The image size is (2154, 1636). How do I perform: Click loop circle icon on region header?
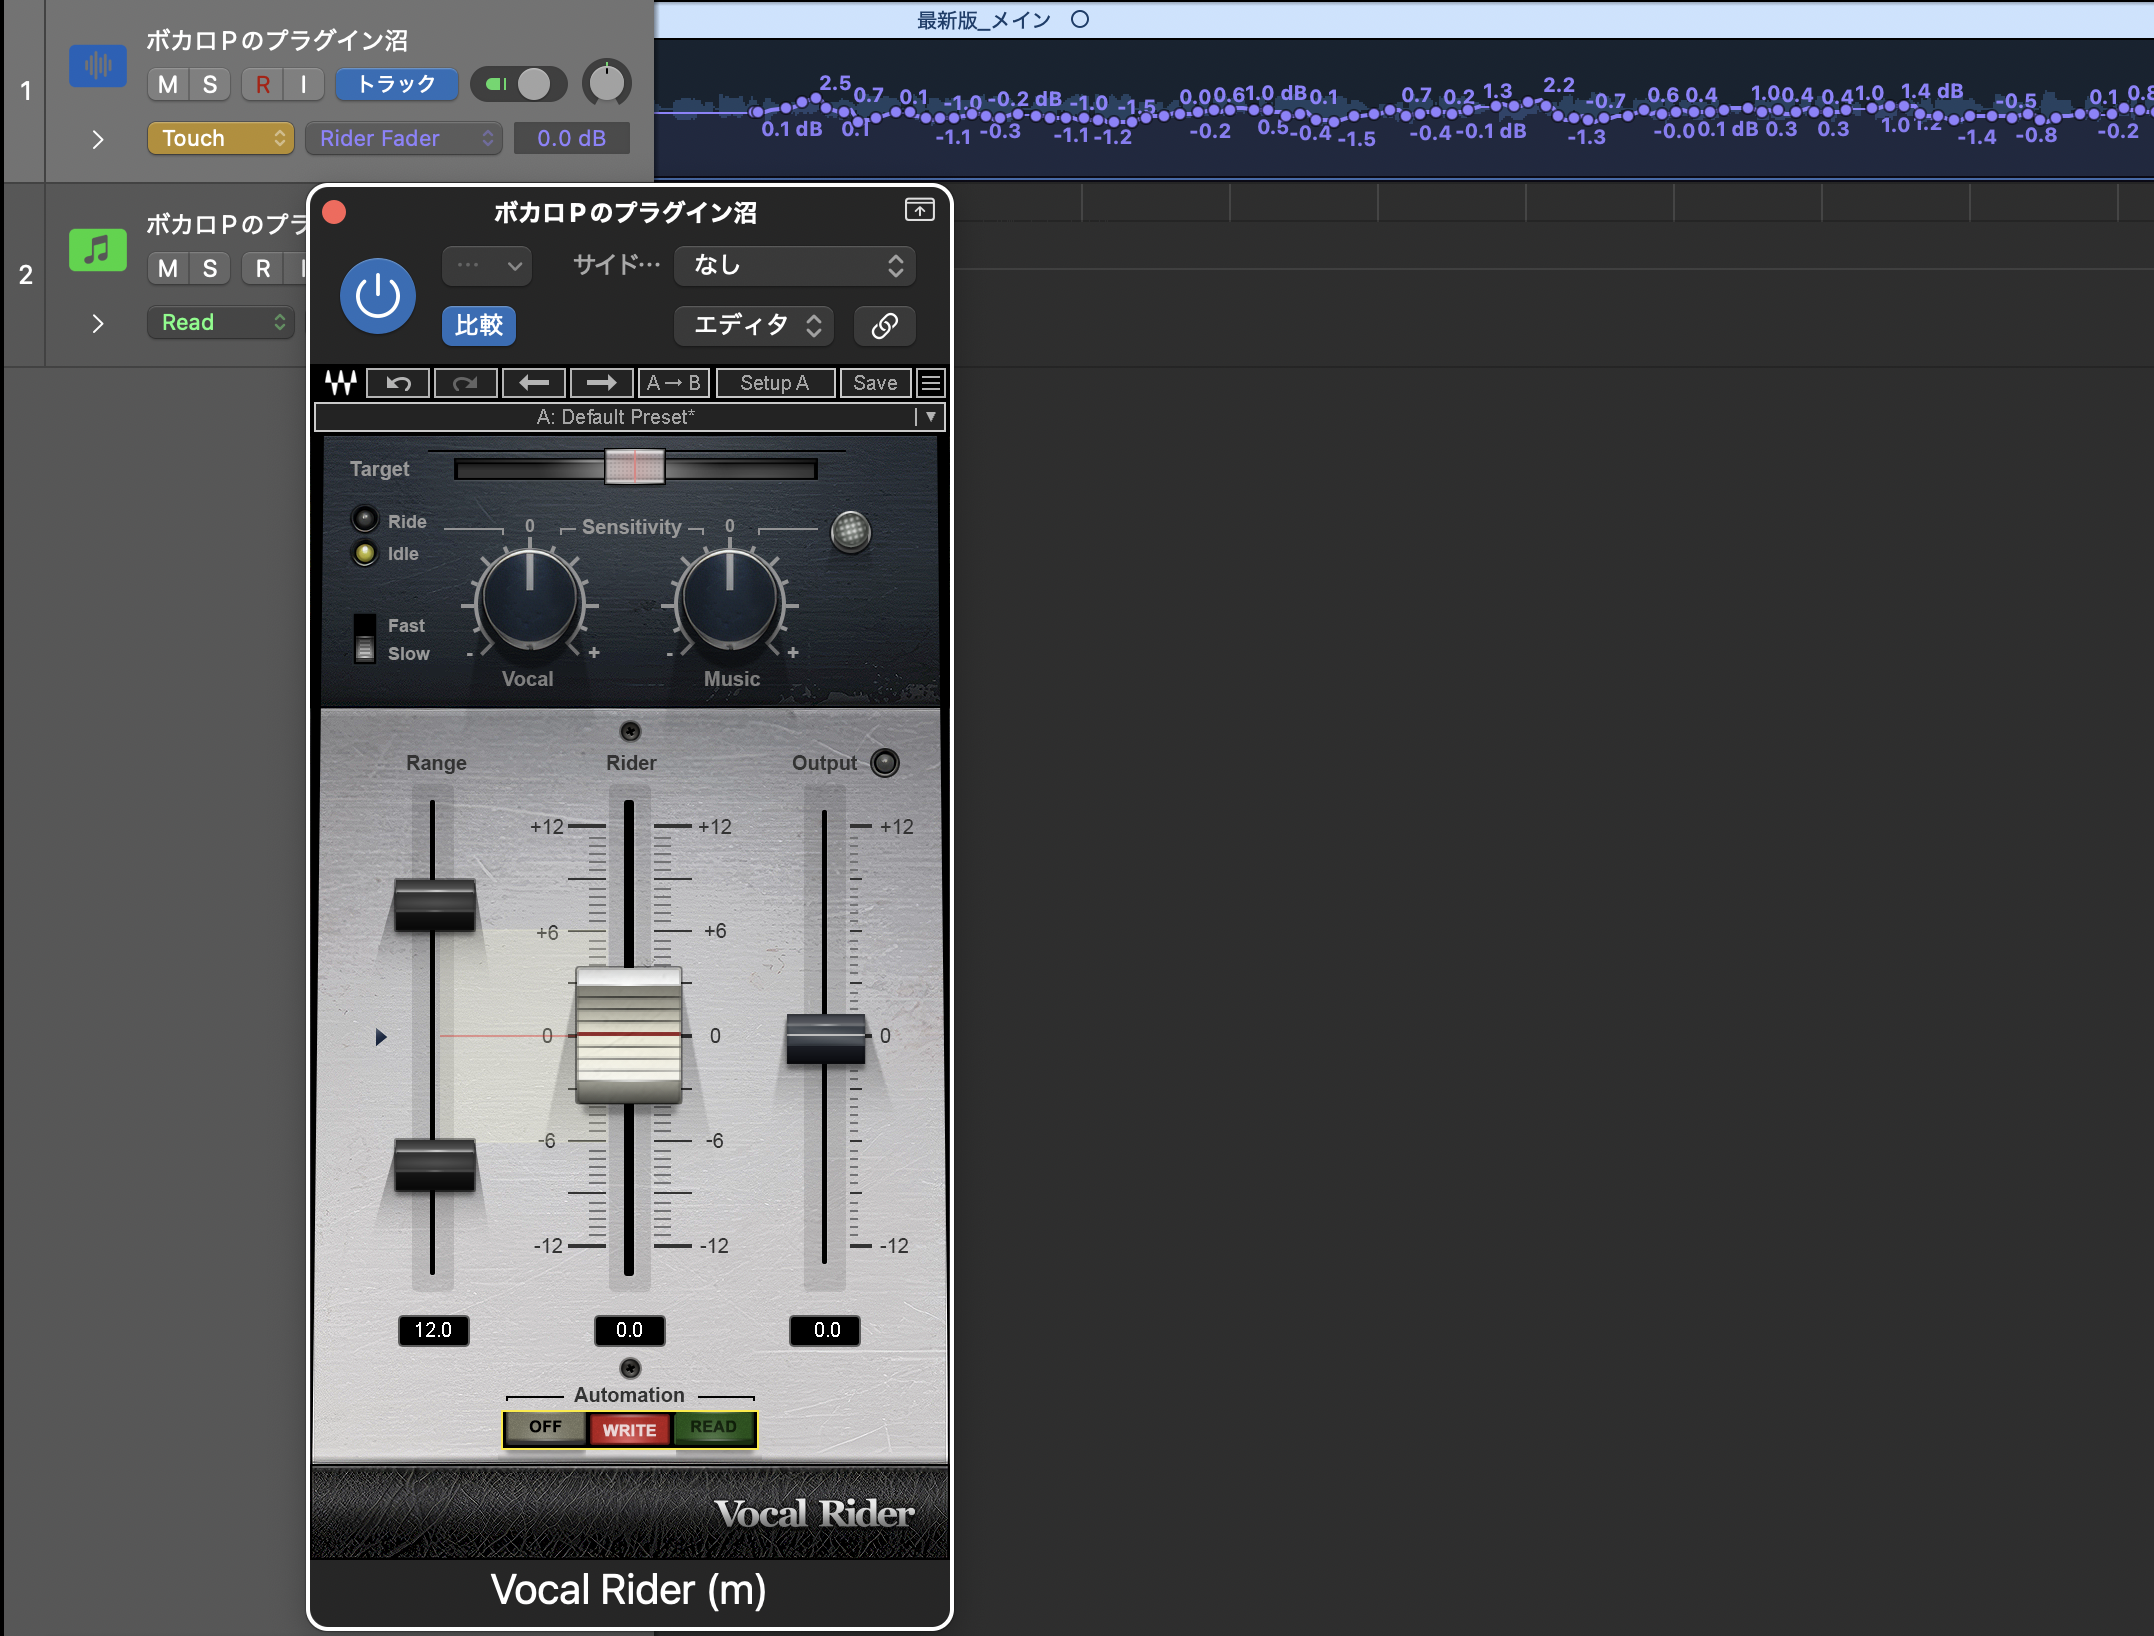coord(1080,19)
